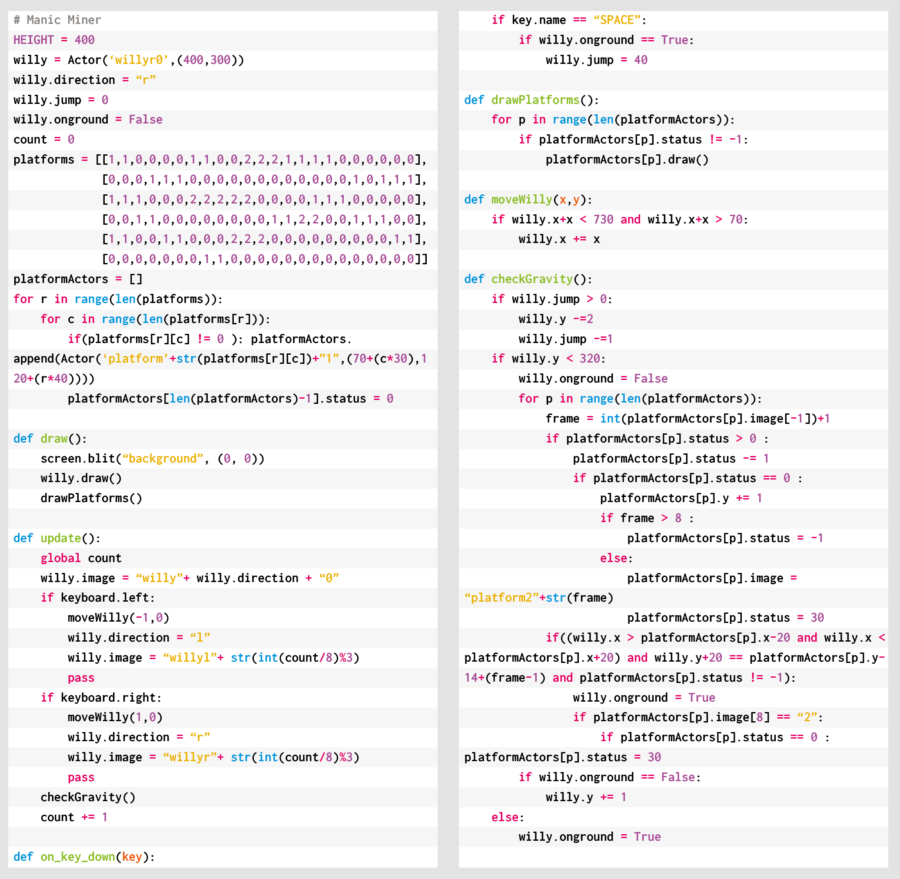Click the 'global count' statement
The width and height of the screenshot is (900, 879).
tap(81, 558)
